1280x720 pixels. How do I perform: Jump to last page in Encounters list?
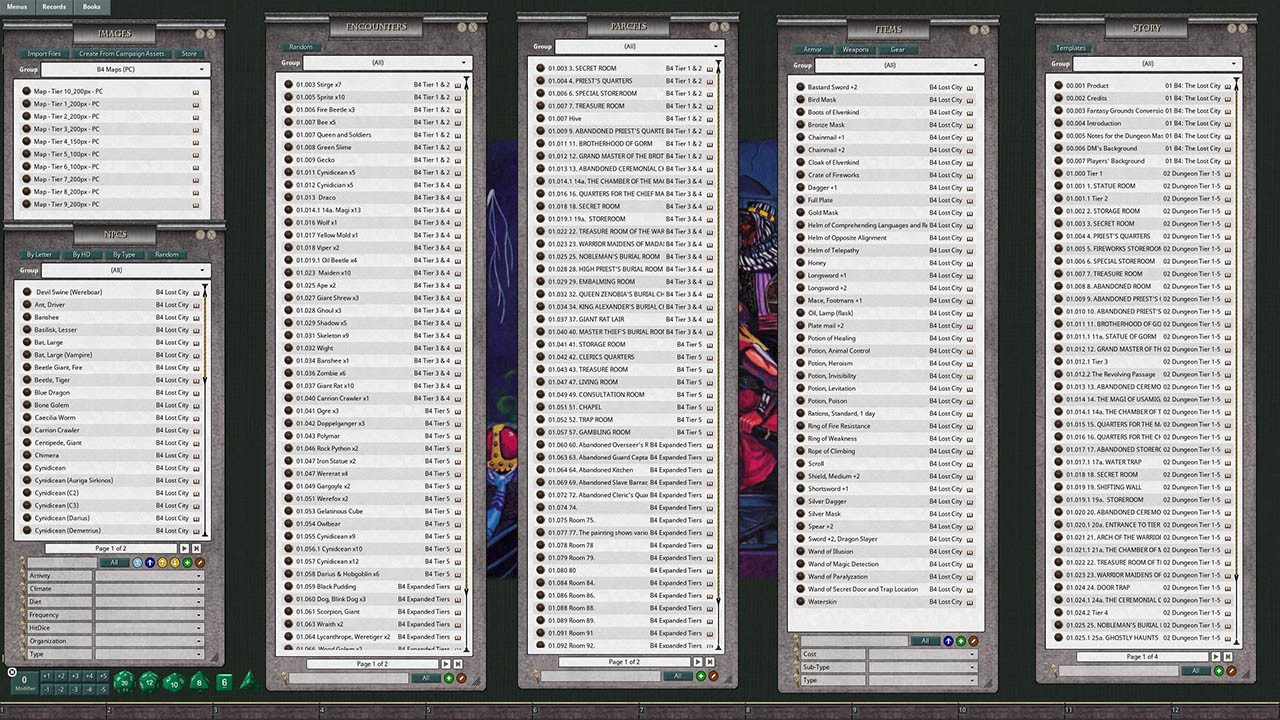458,664
